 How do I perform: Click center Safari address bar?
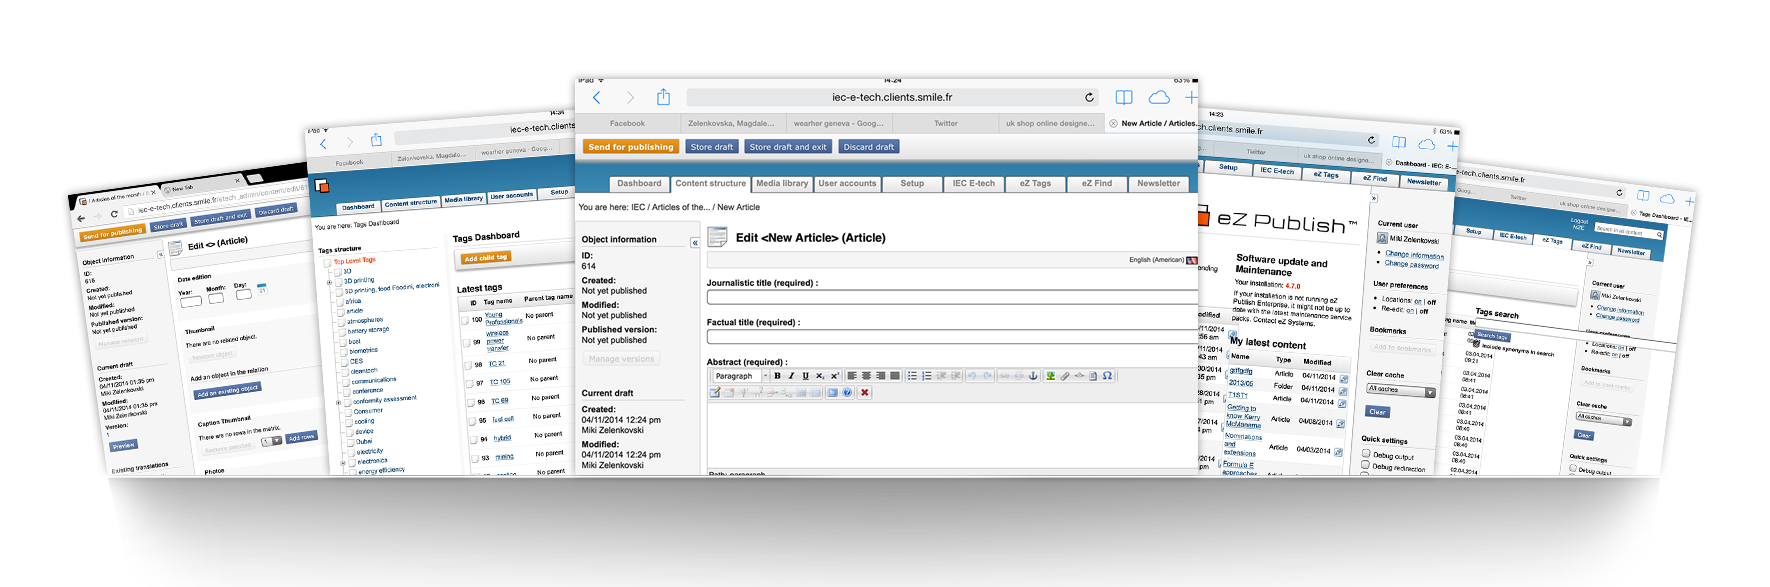point(892,97)
